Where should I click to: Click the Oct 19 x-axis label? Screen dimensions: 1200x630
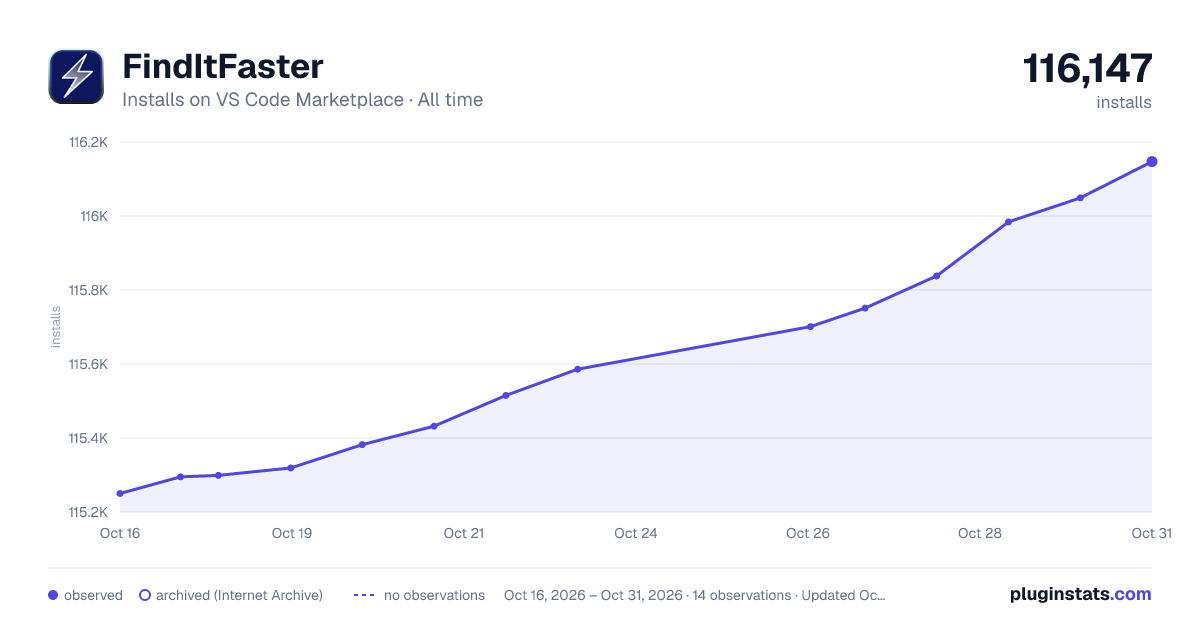[292, 533]
